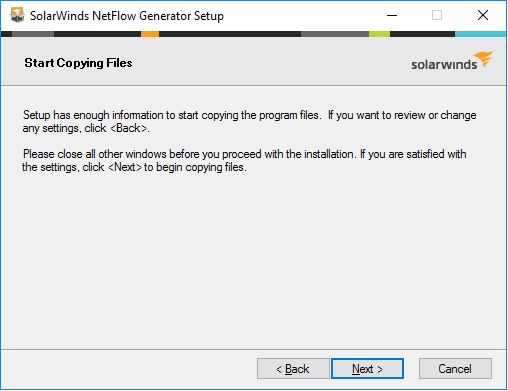
Task: Click the orange SolarWinds flame logo
Action: 483,59
